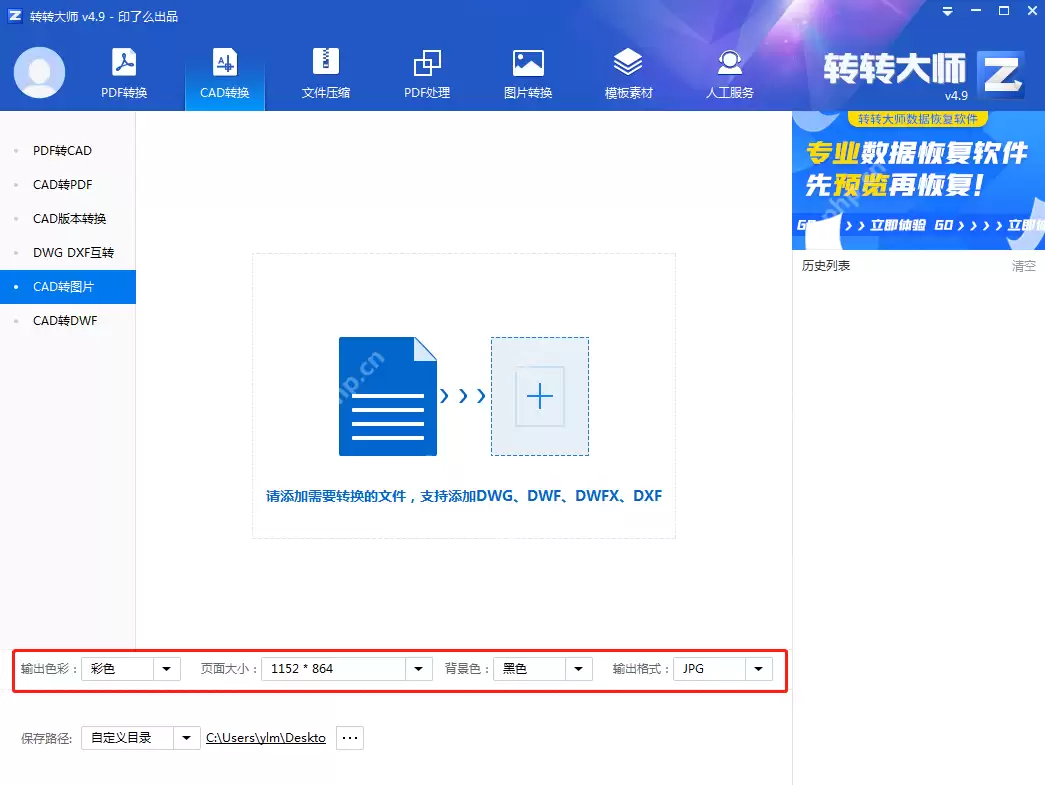Switch to the CAD转PDF tab

pyautogui.click(x=63, y=184)
